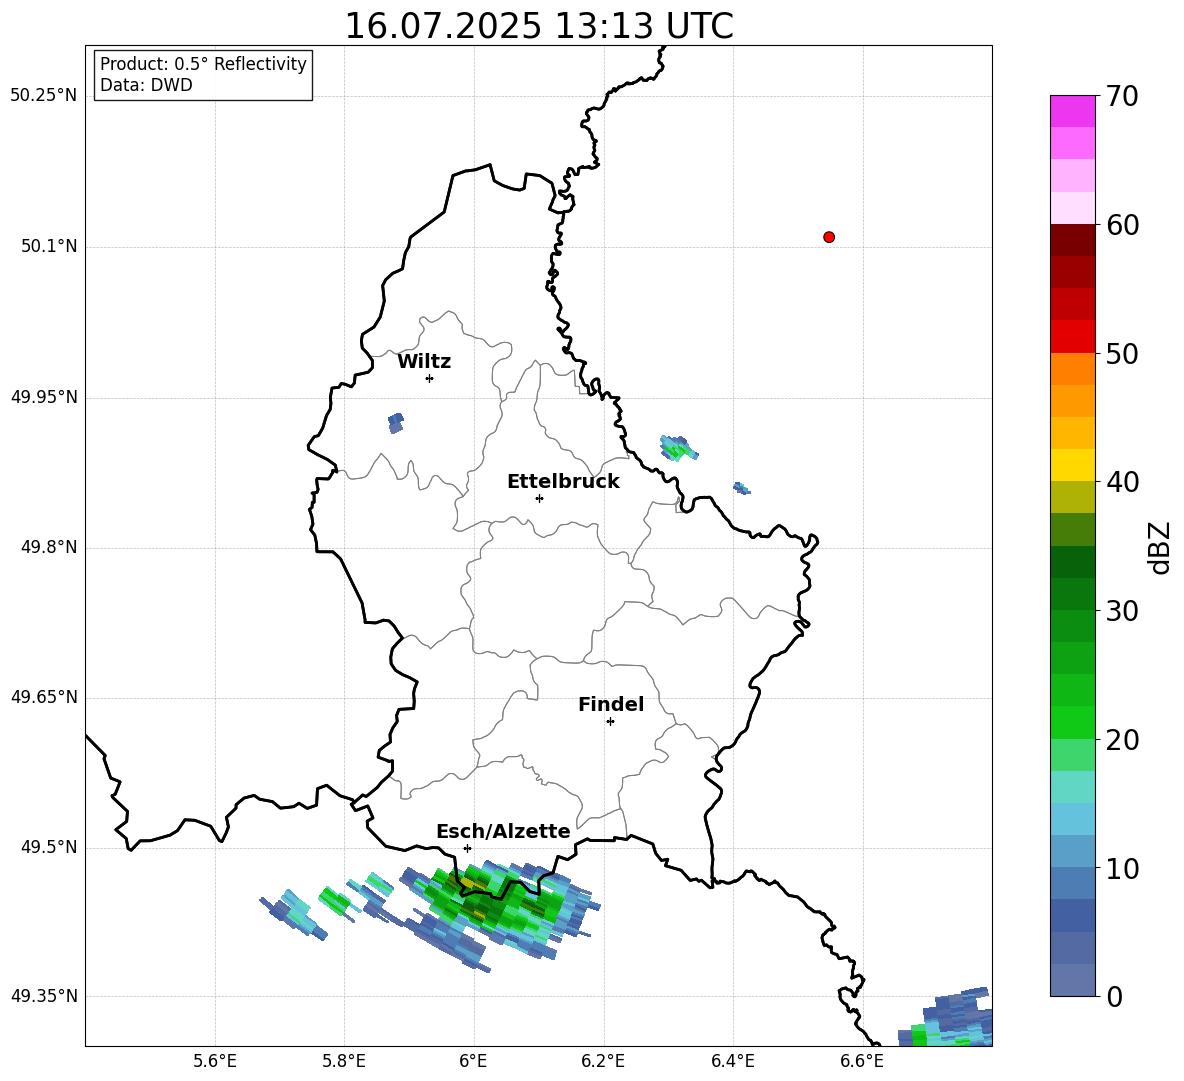Click the cross marker below Findel
Viewport: 1184px width, 1081px height.
(610, 722)
